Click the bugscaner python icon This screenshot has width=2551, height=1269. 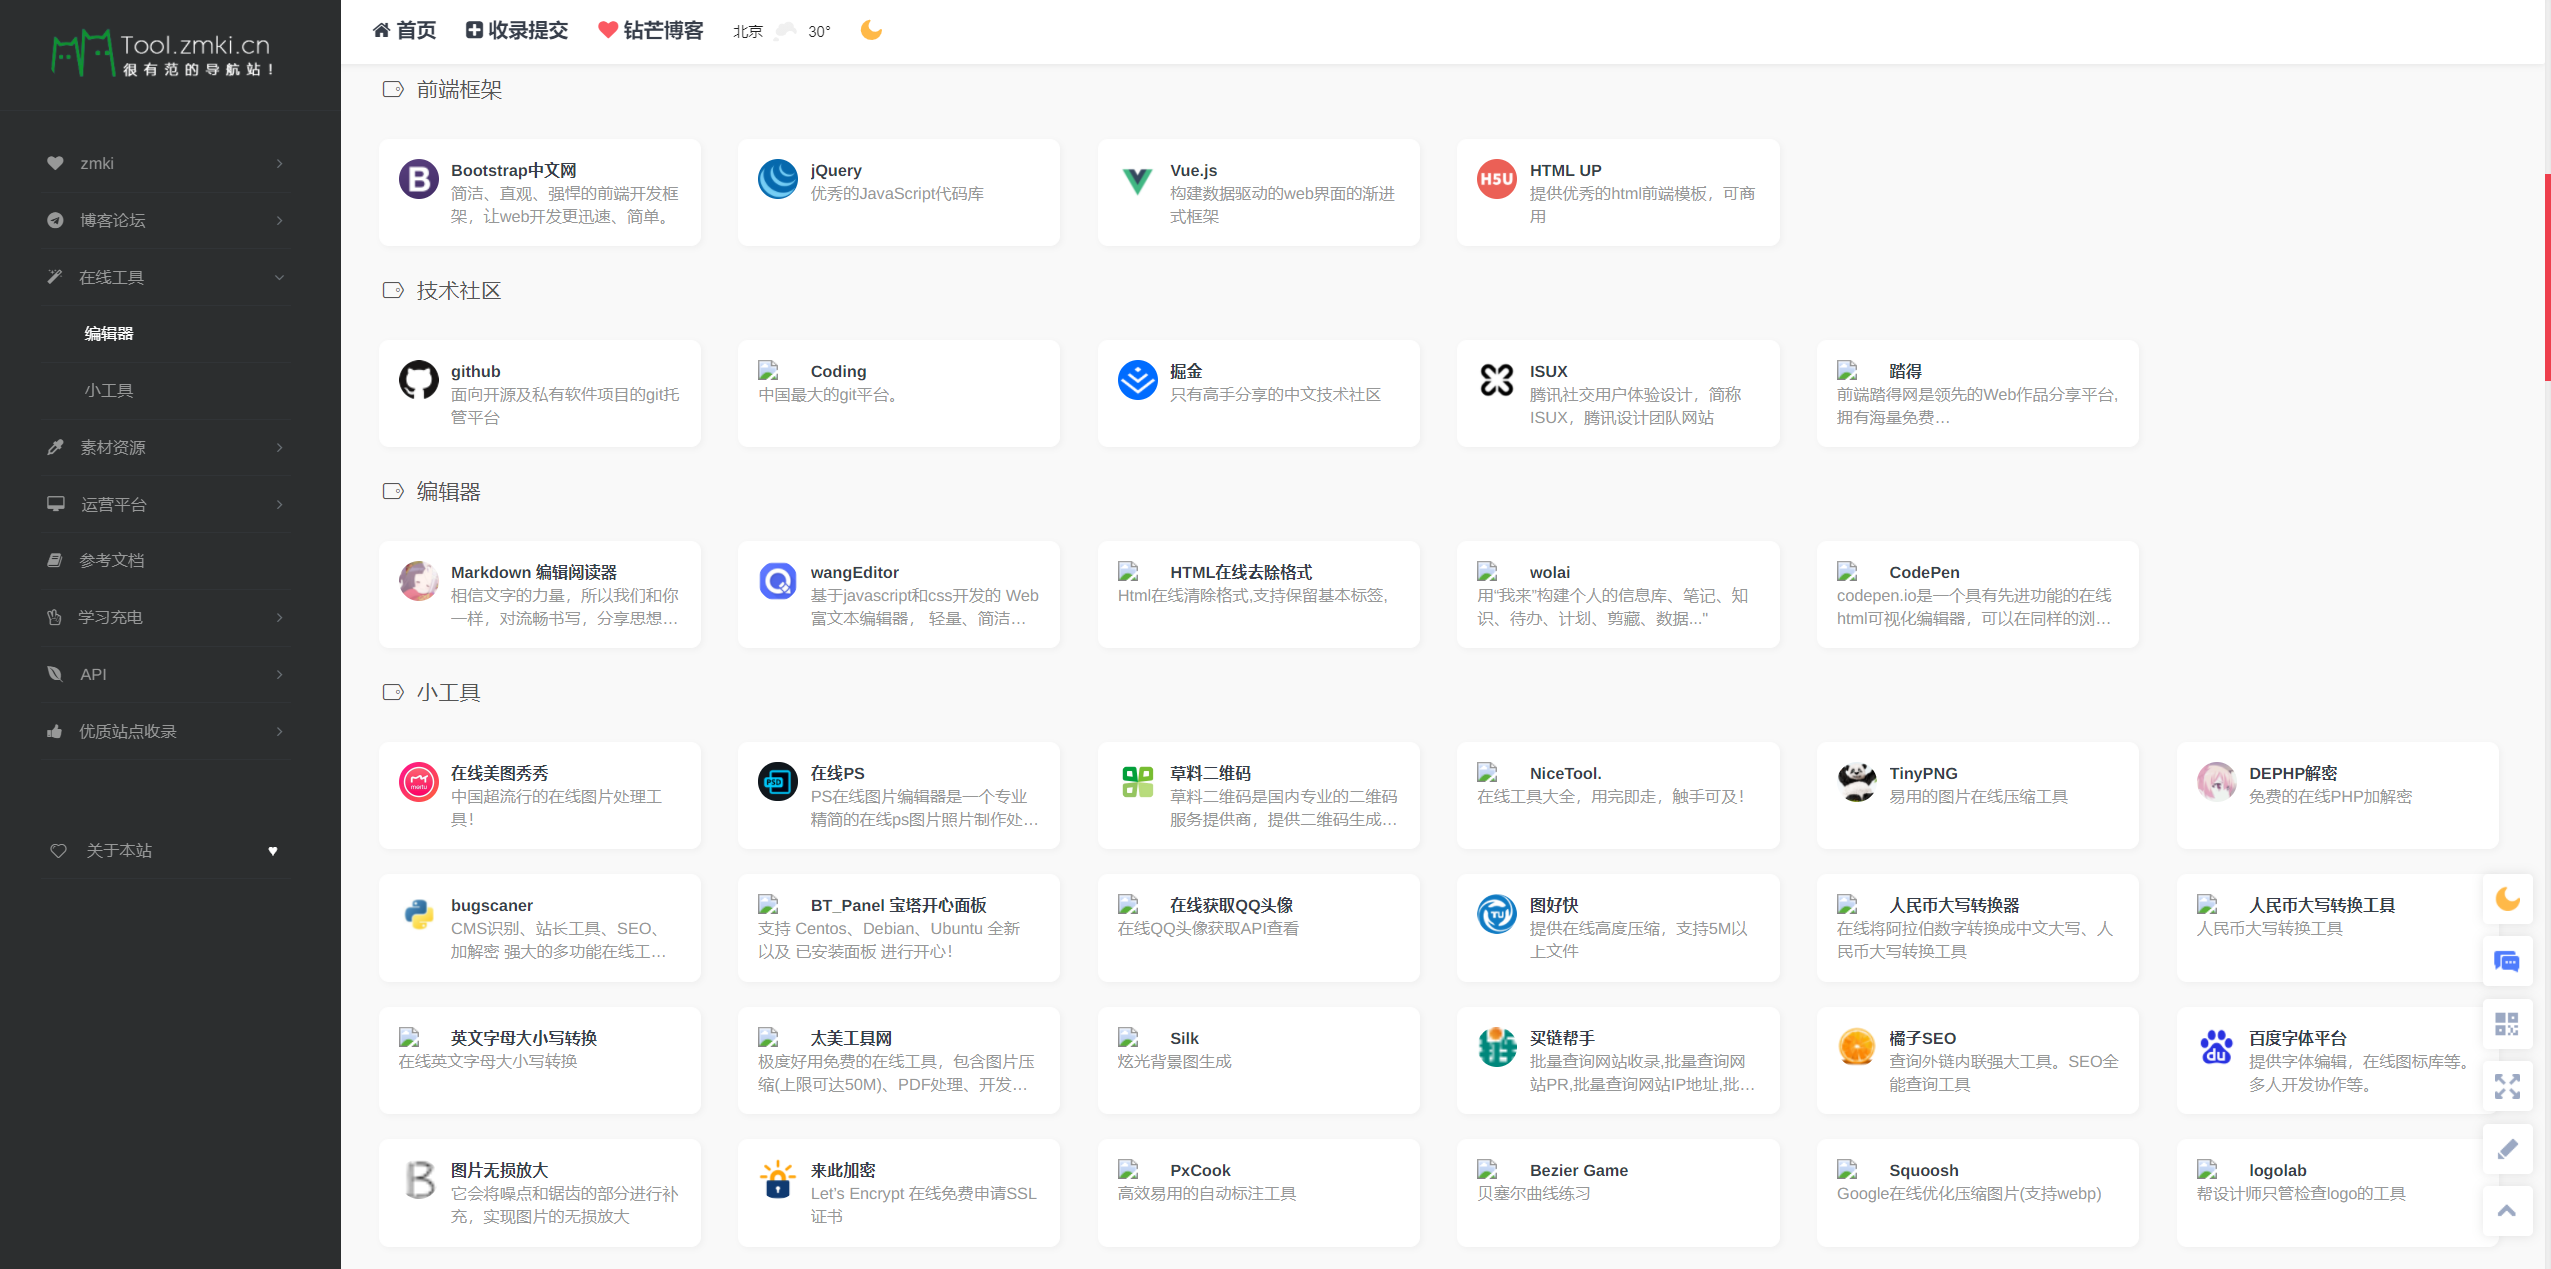(418, 915)
